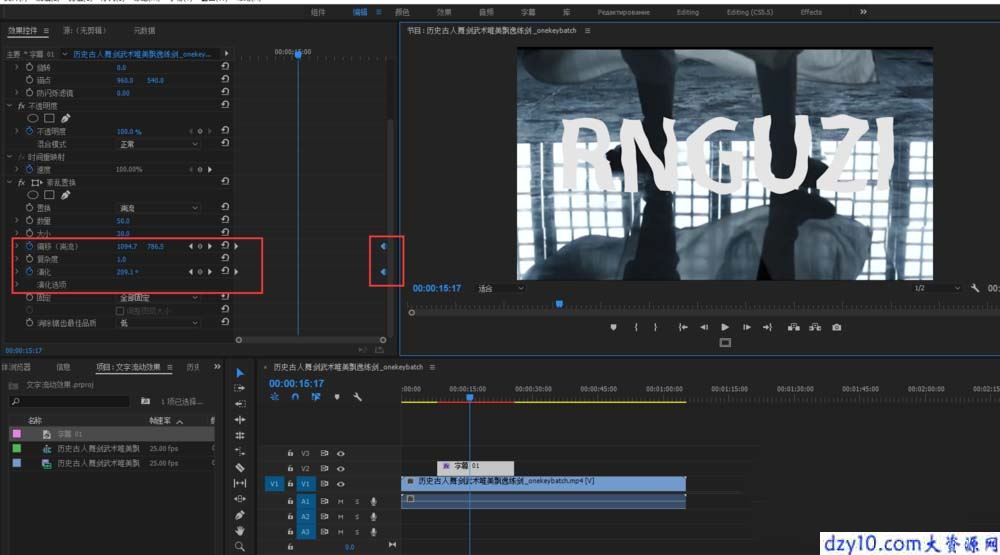Viewport: 1000px width, 555px height.
Task: Select the Ripple Edit tool
Action: [240, 403]
